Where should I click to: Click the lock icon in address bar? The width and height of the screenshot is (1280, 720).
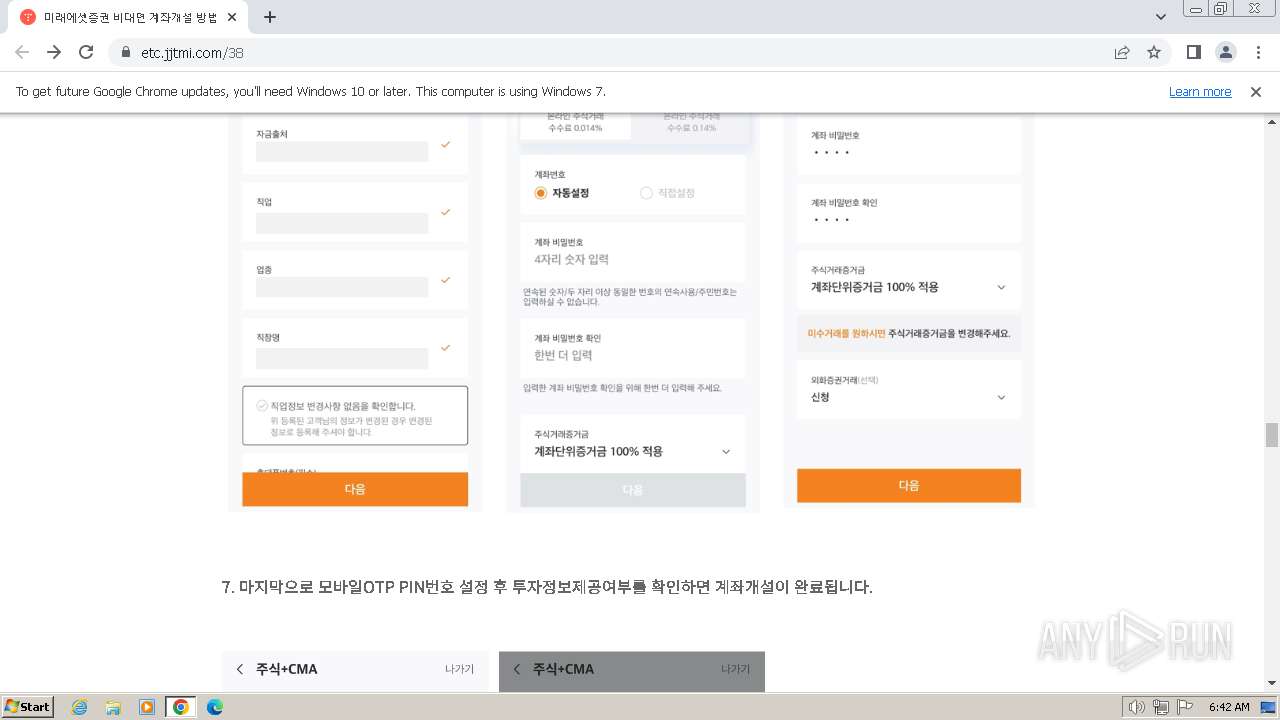(126, 53)
